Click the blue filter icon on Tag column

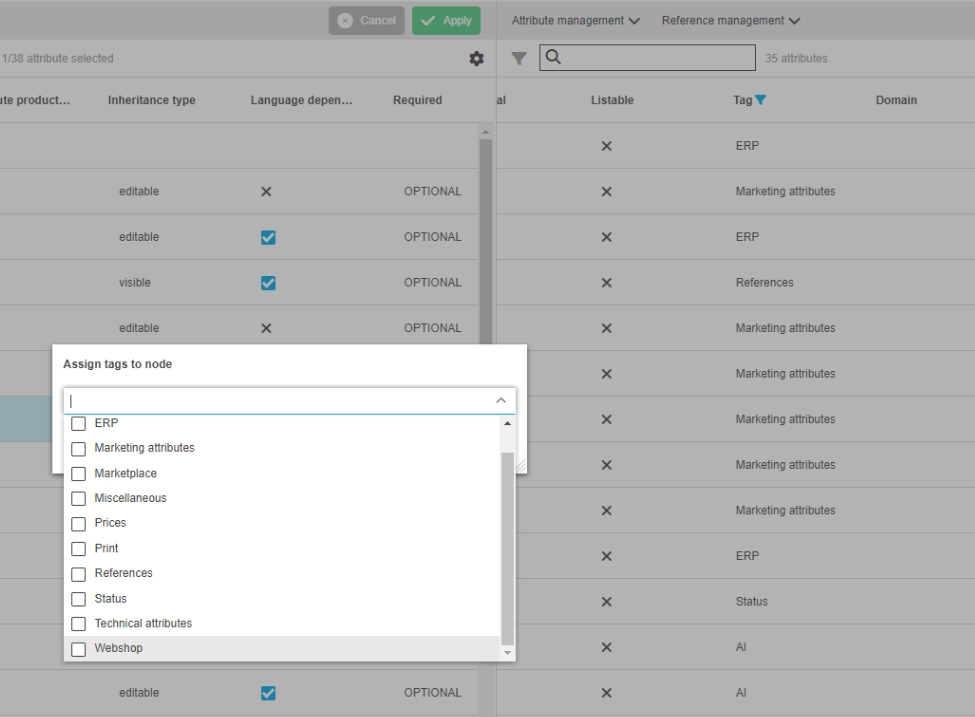761,100
